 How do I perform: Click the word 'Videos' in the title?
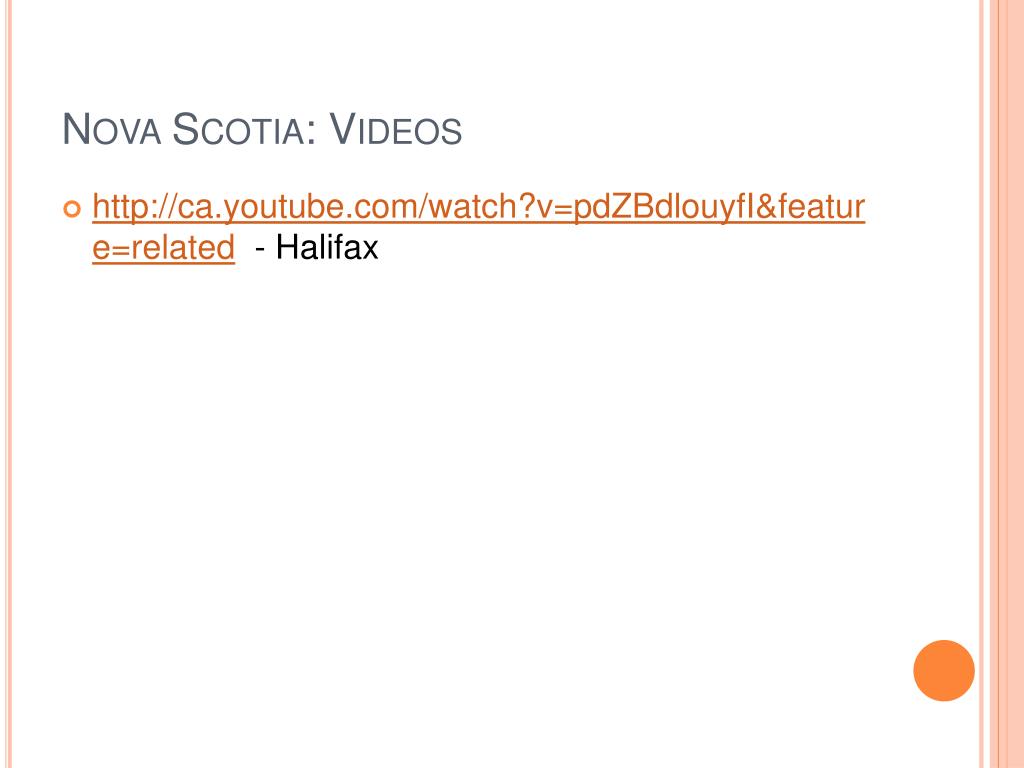coord(395,129)
